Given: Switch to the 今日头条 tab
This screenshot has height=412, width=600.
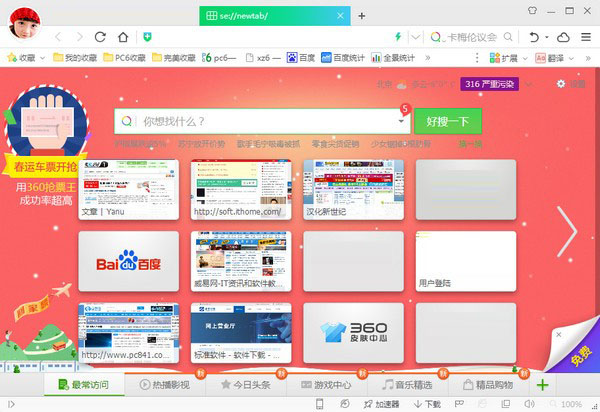Looking at the screenshot, I should pyautogui.click(x=246, y=384).
